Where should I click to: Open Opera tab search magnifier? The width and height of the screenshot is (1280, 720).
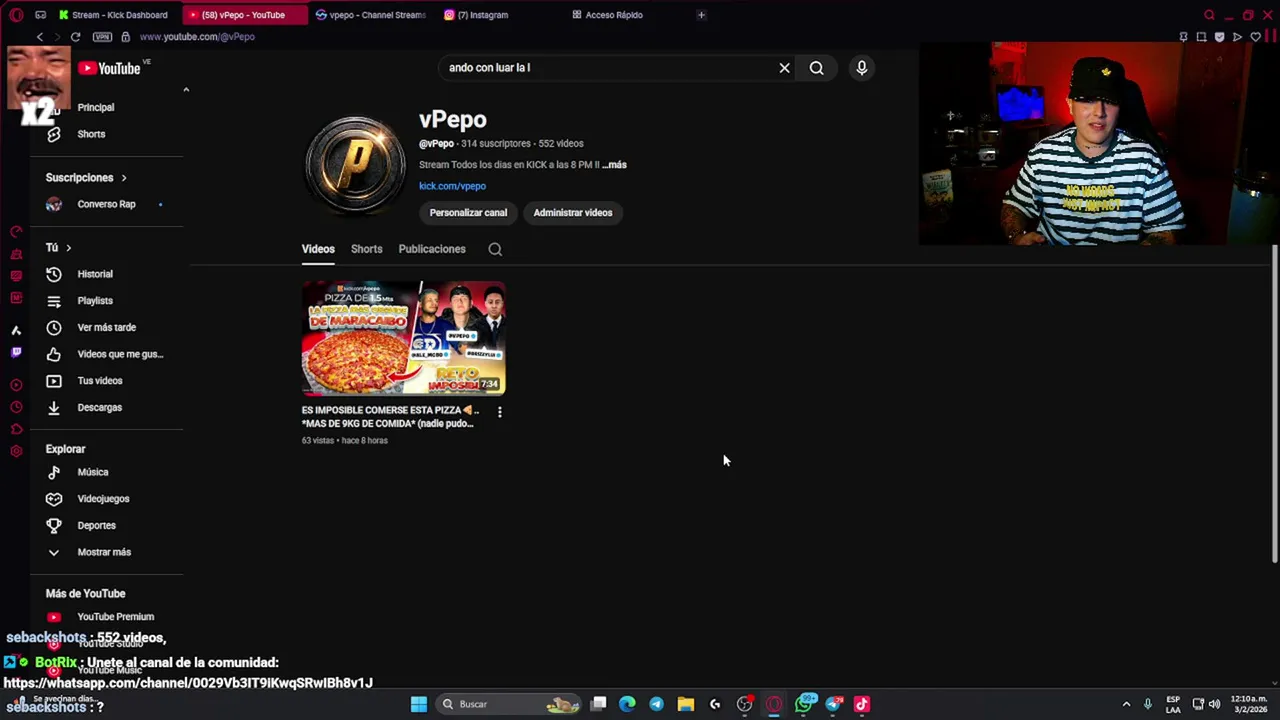(1209, 15)
